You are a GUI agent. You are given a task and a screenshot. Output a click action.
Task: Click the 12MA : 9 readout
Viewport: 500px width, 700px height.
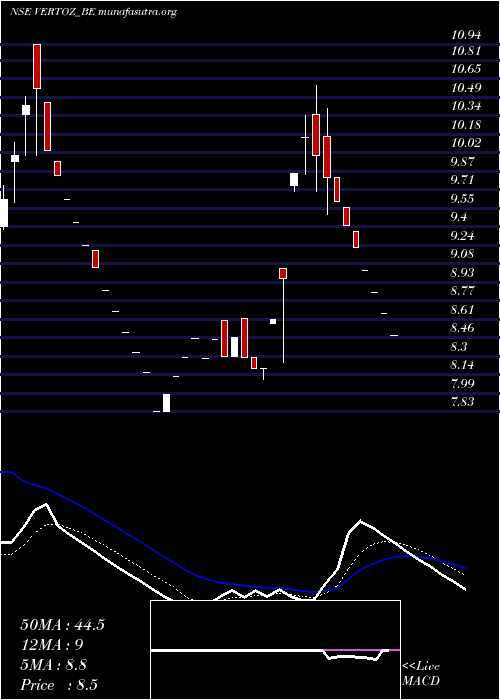tap(52, 645)
